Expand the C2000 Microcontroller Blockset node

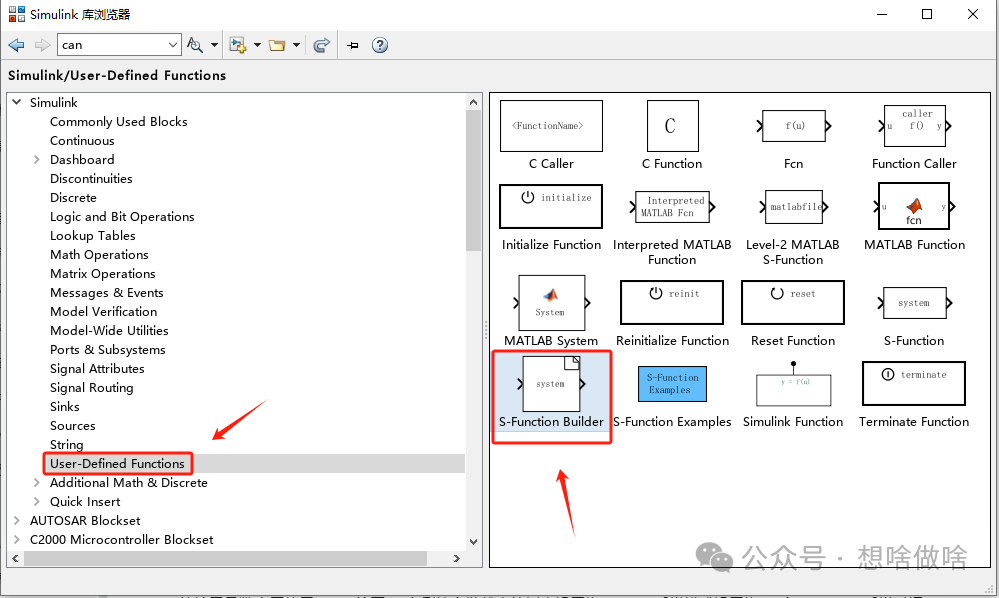[x=17, y=540]
